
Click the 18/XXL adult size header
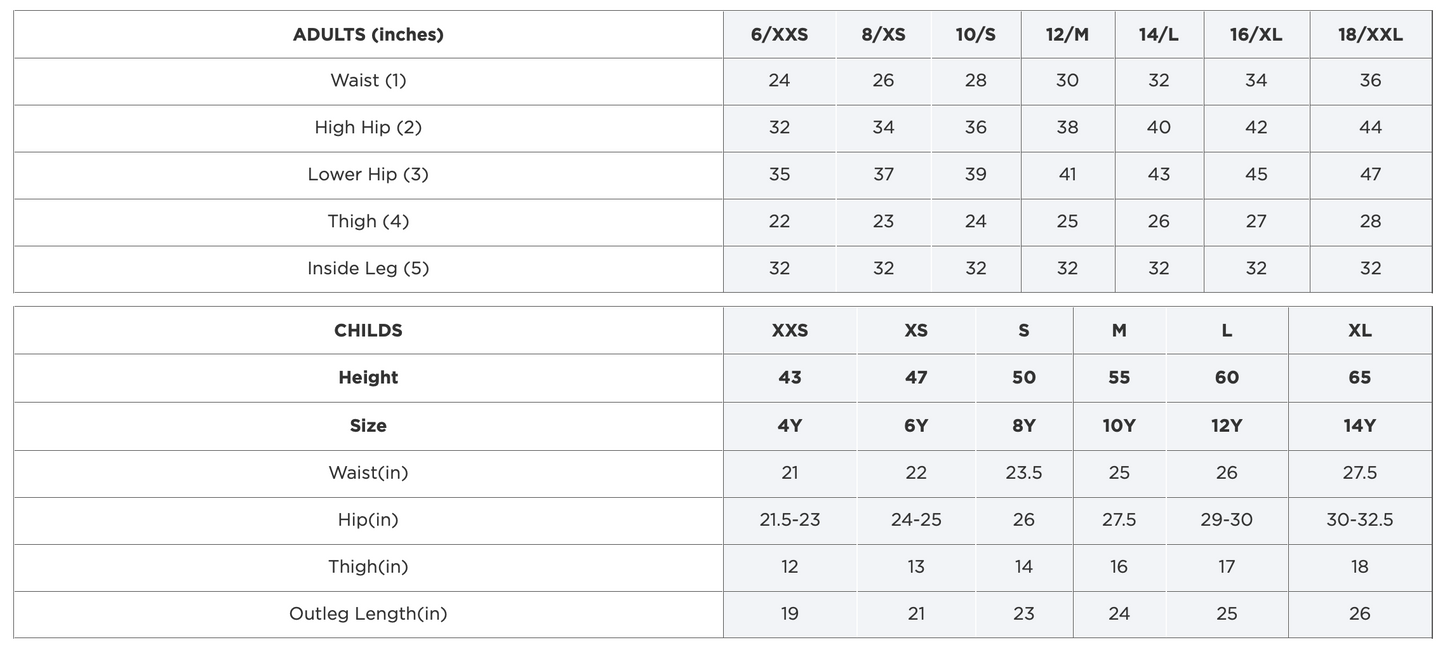(x=1370, y=34)
